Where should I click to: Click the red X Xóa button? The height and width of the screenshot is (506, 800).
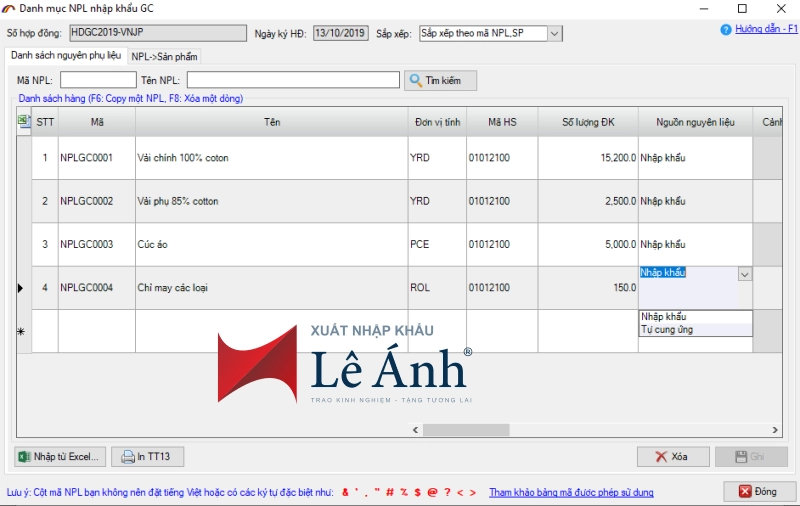pyautogui.click(x=672, y=457)
